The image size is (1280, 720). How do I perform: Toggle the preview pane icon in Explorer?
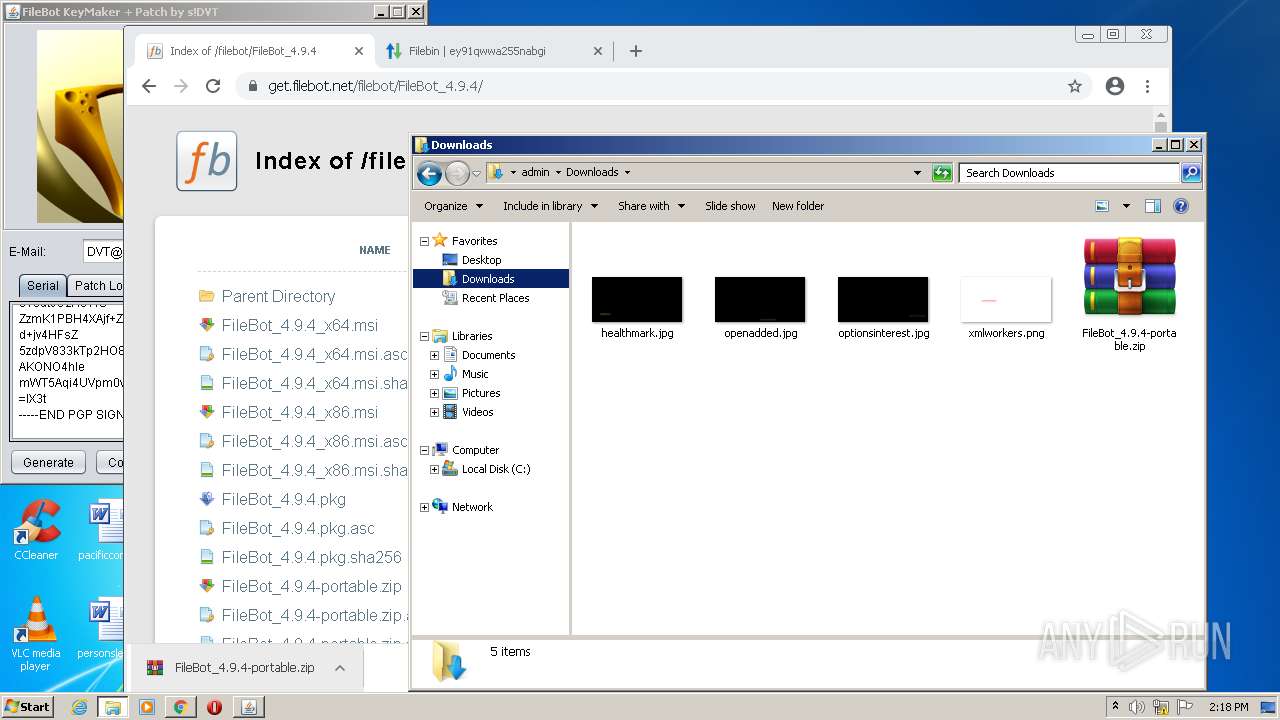click(1152, 206)
